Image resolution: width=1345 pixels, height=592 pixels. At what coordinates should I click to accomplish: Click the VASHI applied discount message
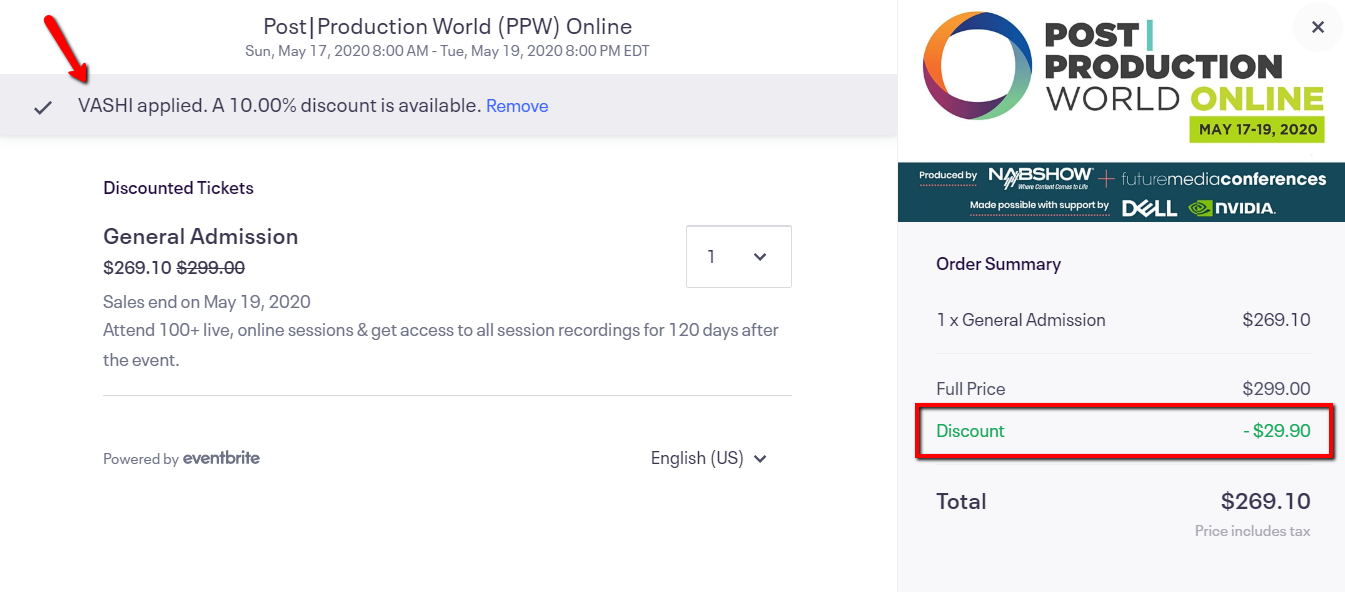280,106
